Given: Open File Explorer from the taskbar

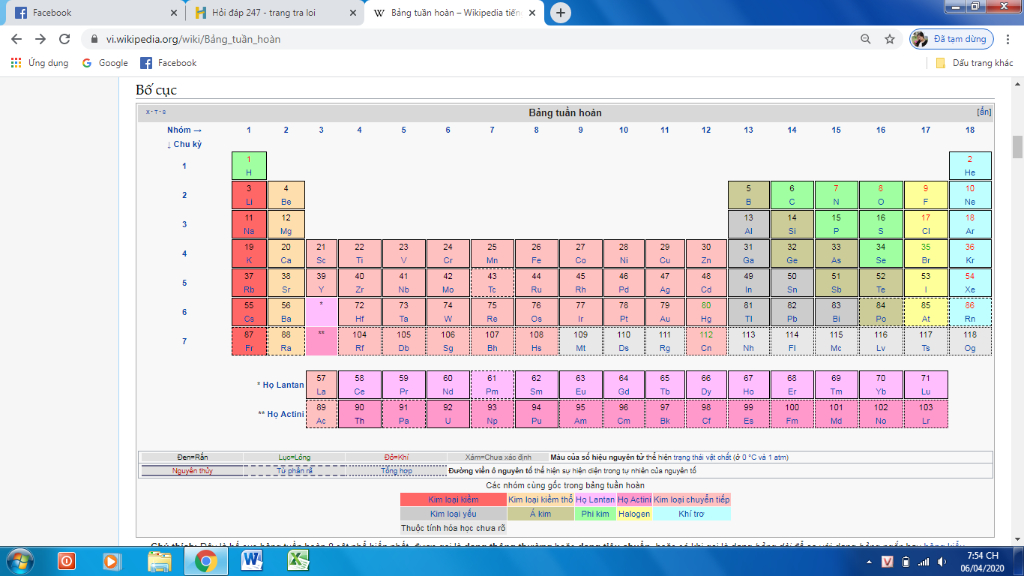Looking at the screenshot, I should (159, 561).
